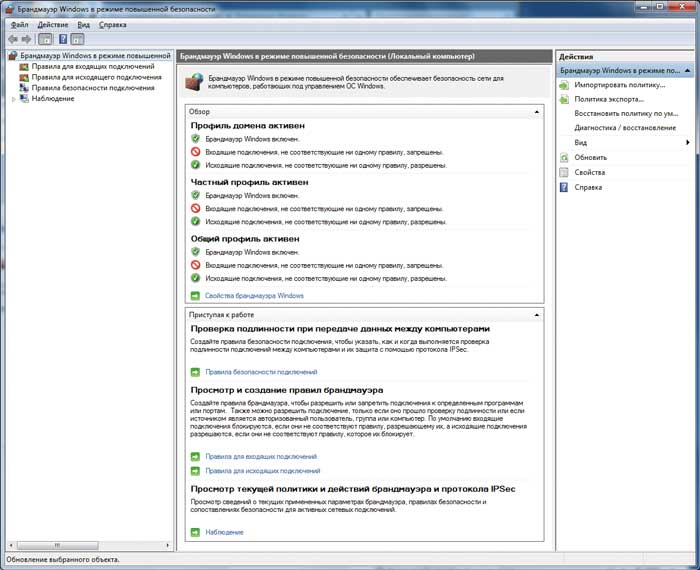Open the Файл menu
700x570 pixels.
click(x=19, y=23)
